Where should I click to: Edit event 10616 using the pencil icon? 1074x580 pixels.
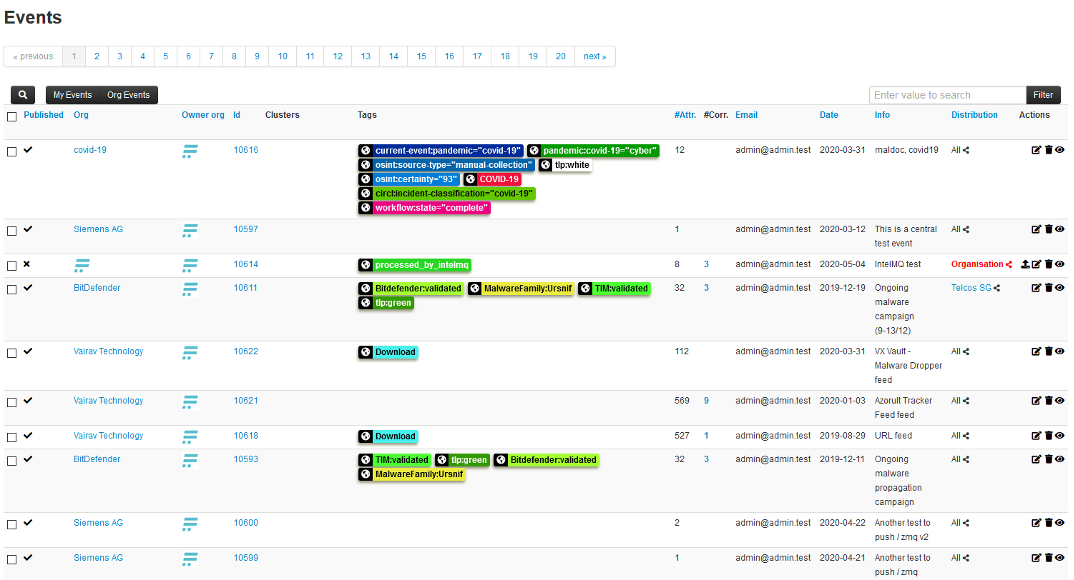pyautogui.click(x=1036, y=150)
